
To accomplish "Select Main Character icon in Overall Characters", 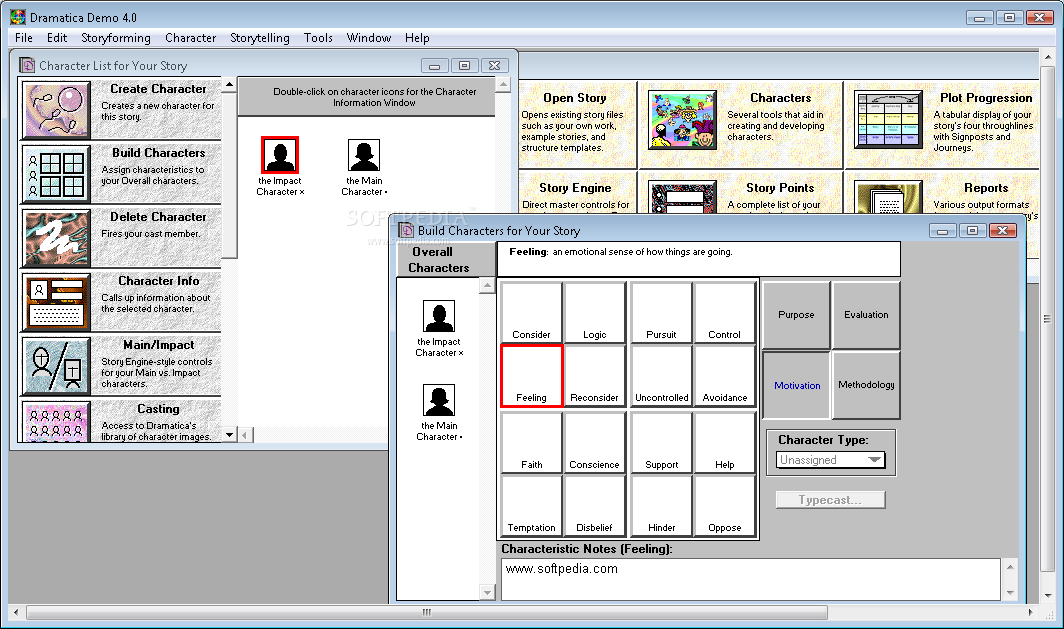I will 438,400.
